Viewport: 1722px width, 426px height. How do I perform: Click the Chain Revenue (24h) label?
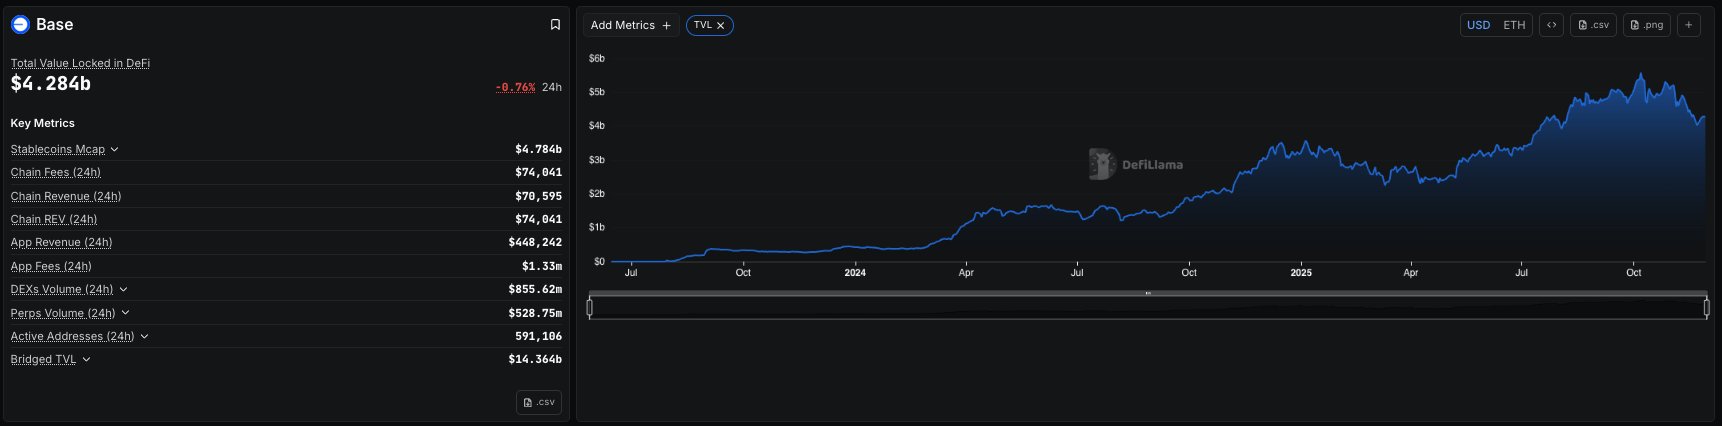pos(66,196)
